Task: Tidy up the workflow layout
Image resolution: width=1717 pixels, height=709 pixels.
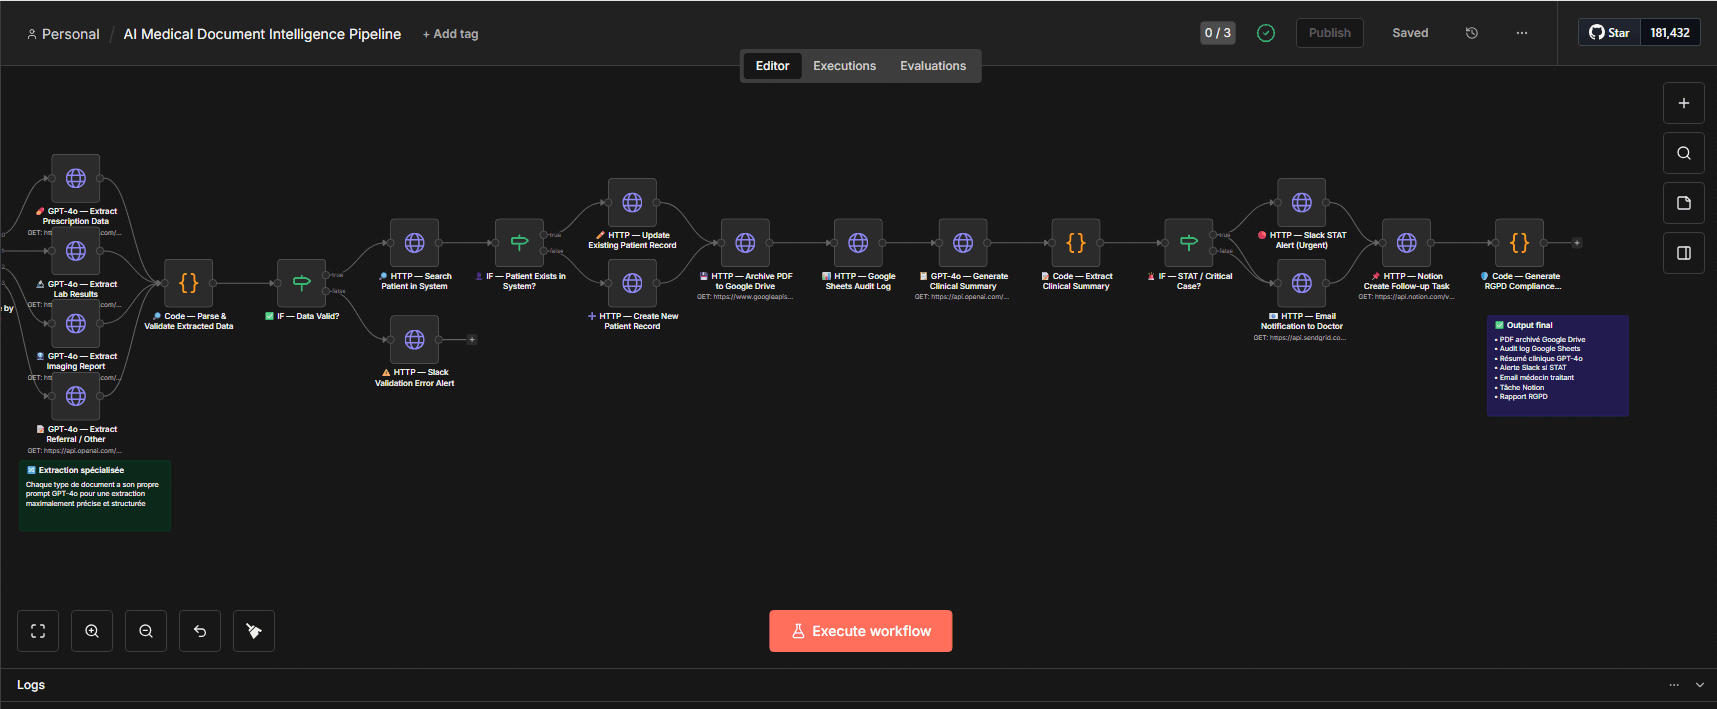Action: click(254, 631)
